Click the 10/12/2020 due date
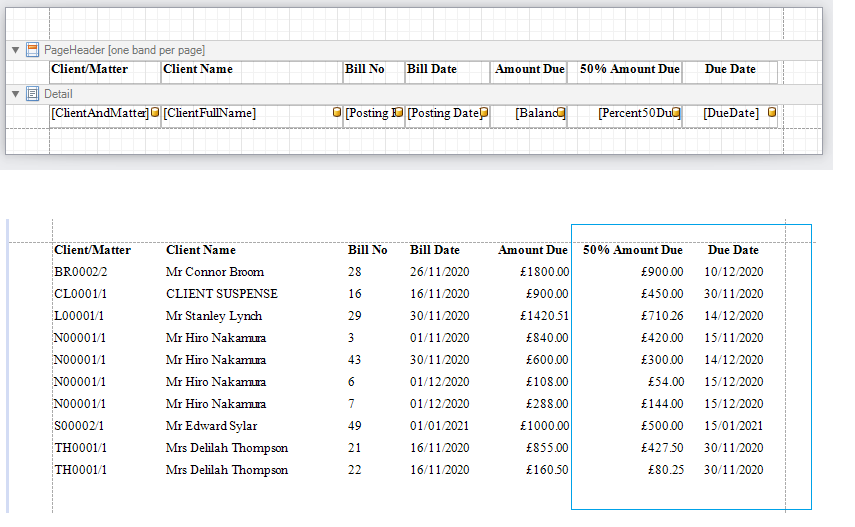The width and height of the screenshot is (855, 527). pyautogui.click(x=733, y=272)
